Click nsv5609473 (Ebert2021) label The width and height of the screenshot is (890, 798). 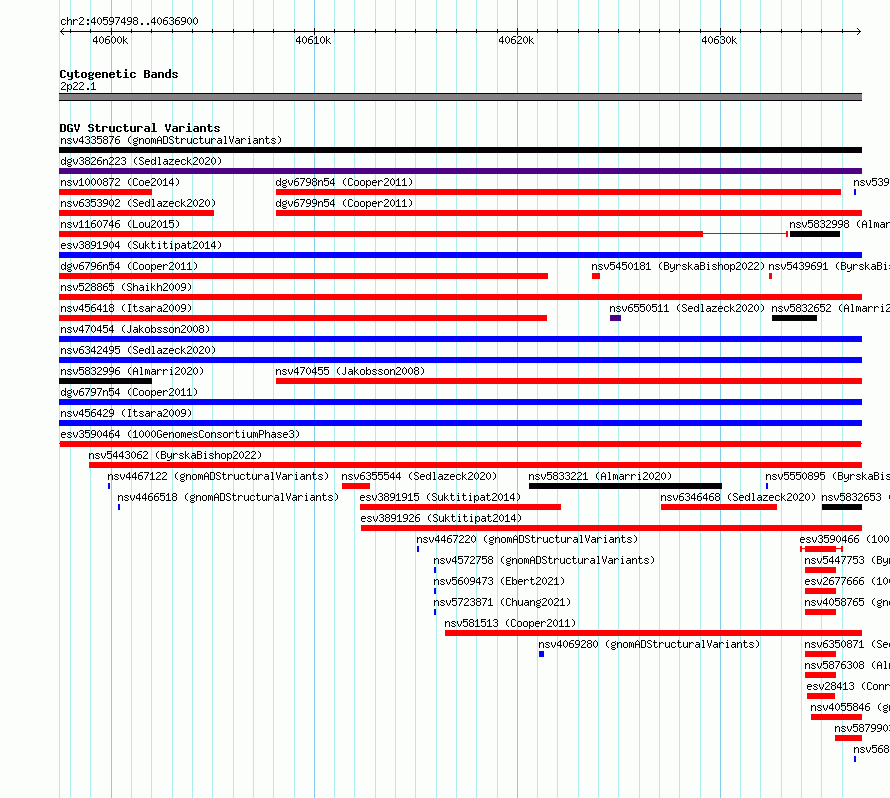[499, 581]
